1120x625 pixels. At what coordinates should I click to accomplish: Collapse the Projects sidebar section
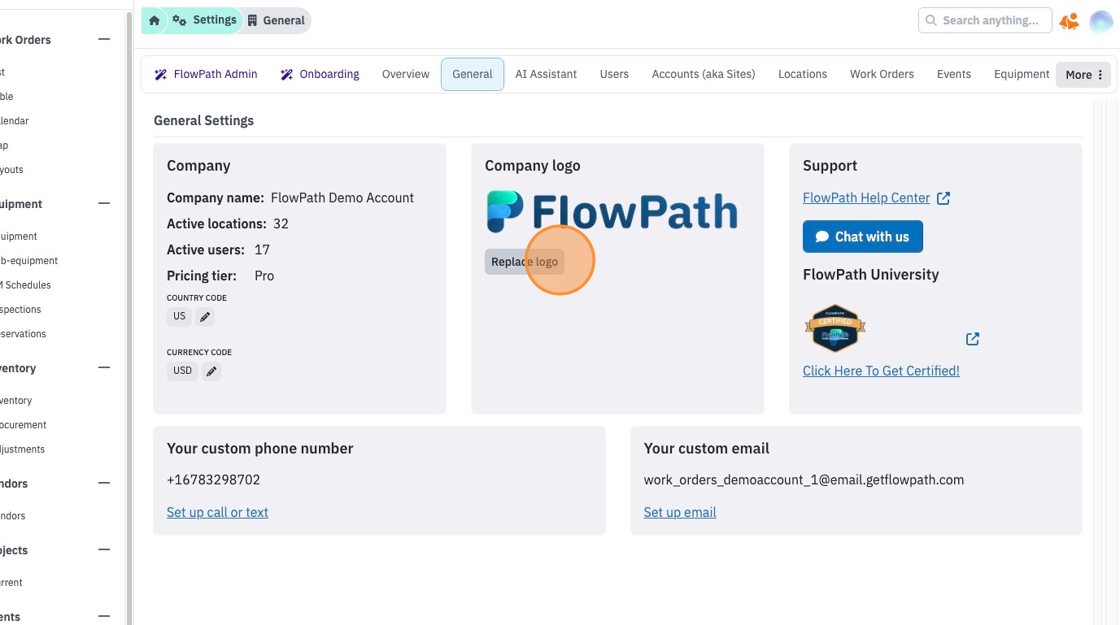(x=104, y=550)
